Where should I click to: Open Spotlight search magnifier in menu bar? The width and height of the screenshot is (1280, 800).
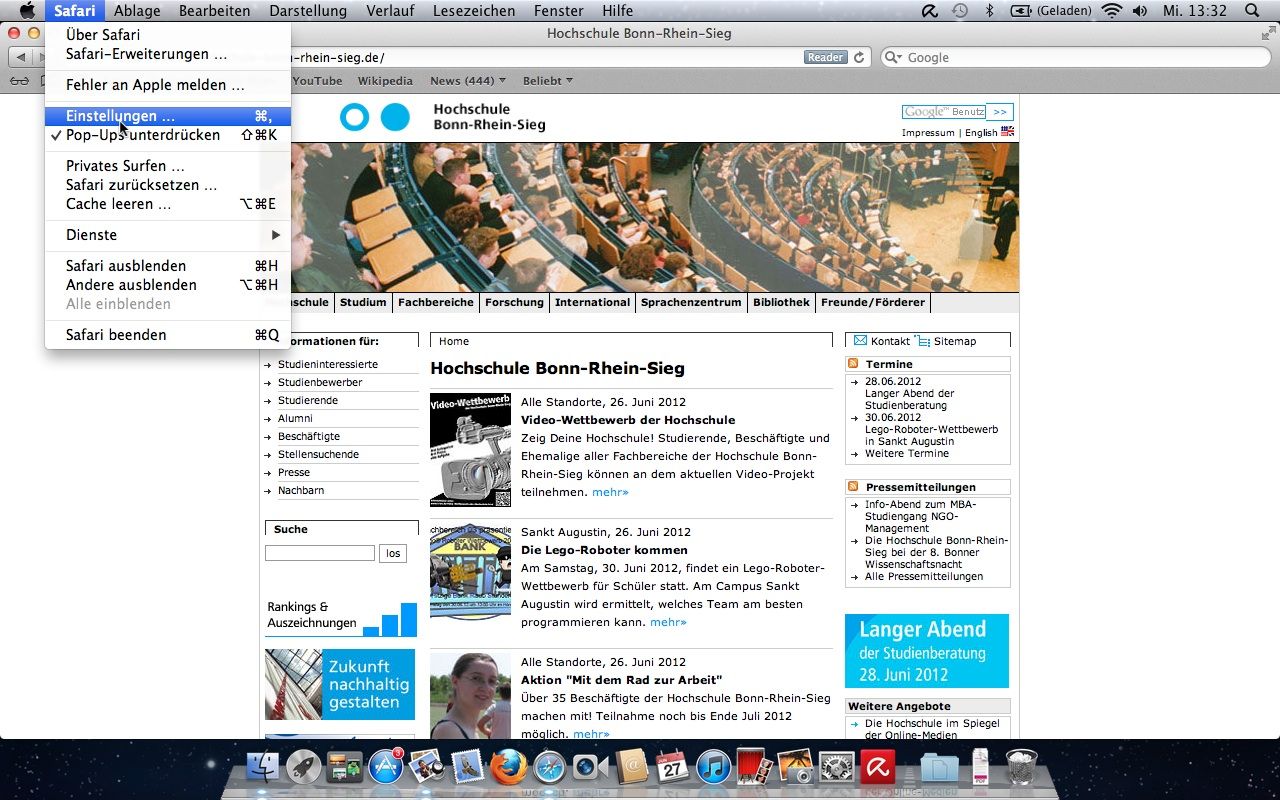[x=1252, y=11]
